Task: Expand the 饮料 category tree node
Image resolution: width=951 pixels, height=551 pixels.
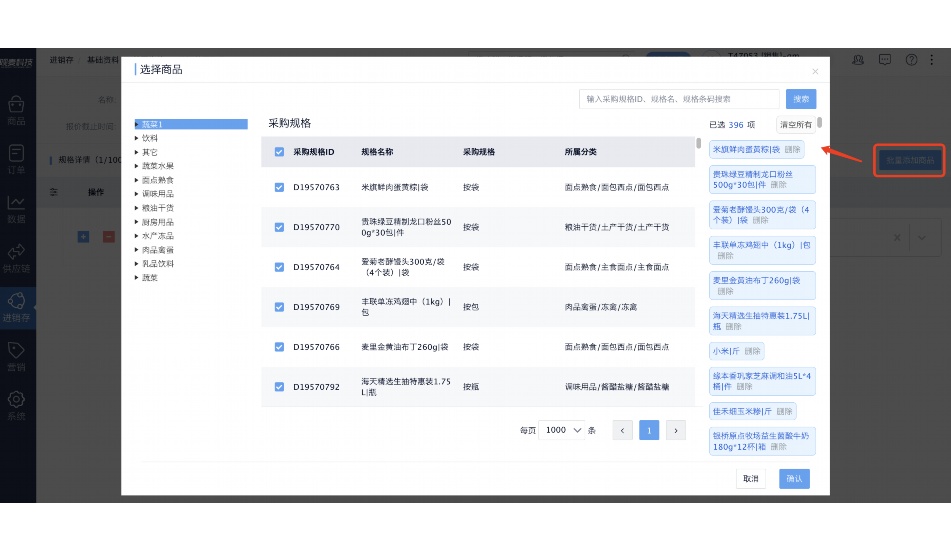Action: (137, 138)
